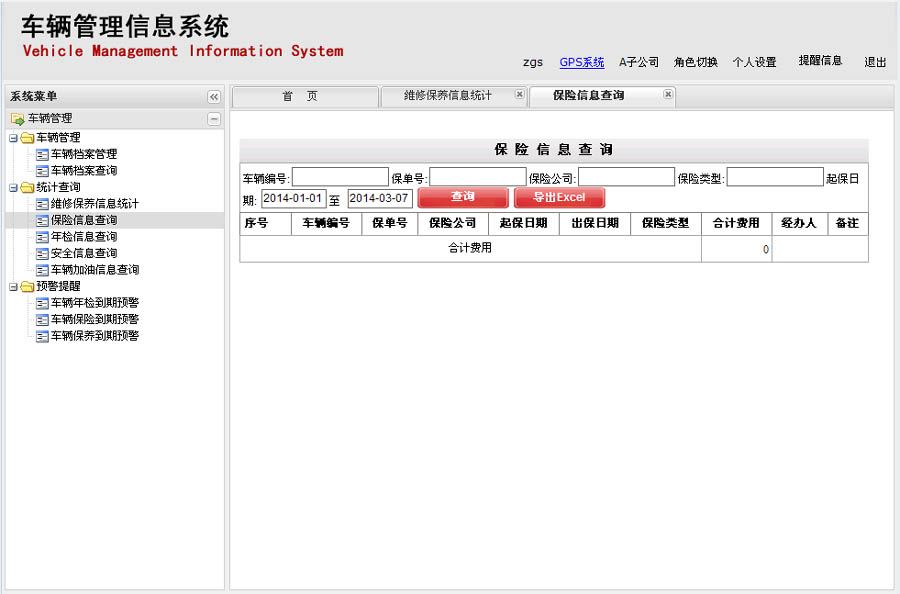Switch to the 首页 tab

(x=300, y=96)
